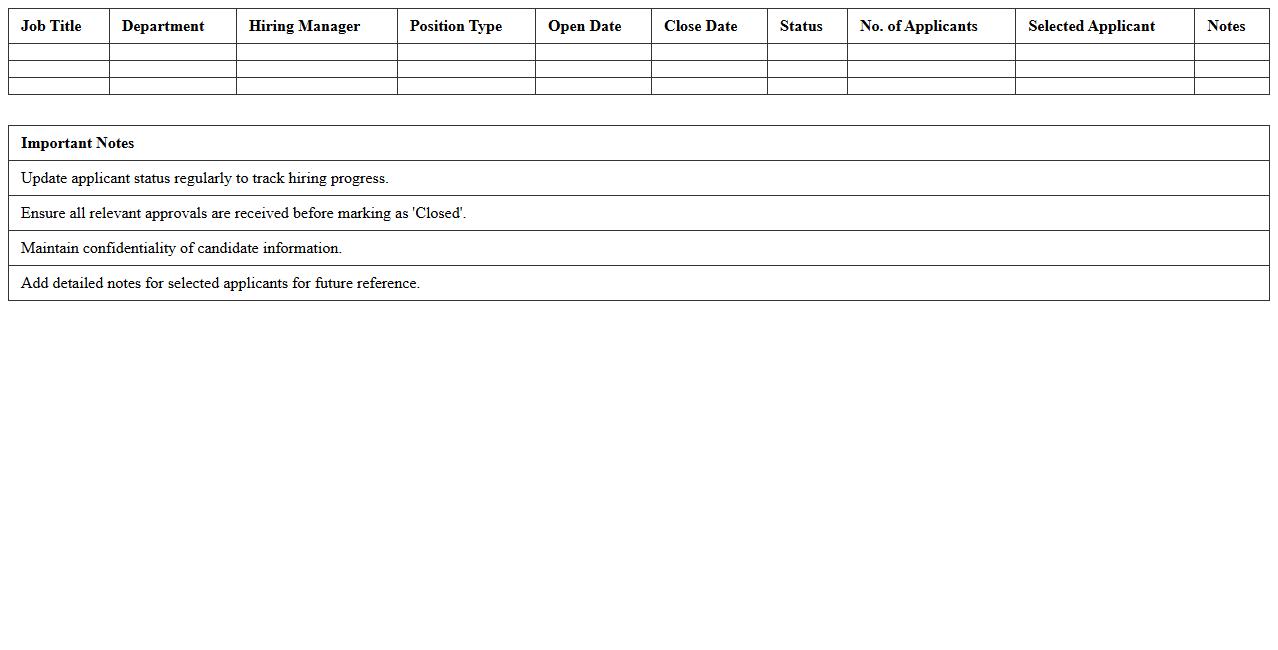1278x650 pixels.
Task: Select the note about updating applicant status
Action: (x=205, y=178)
